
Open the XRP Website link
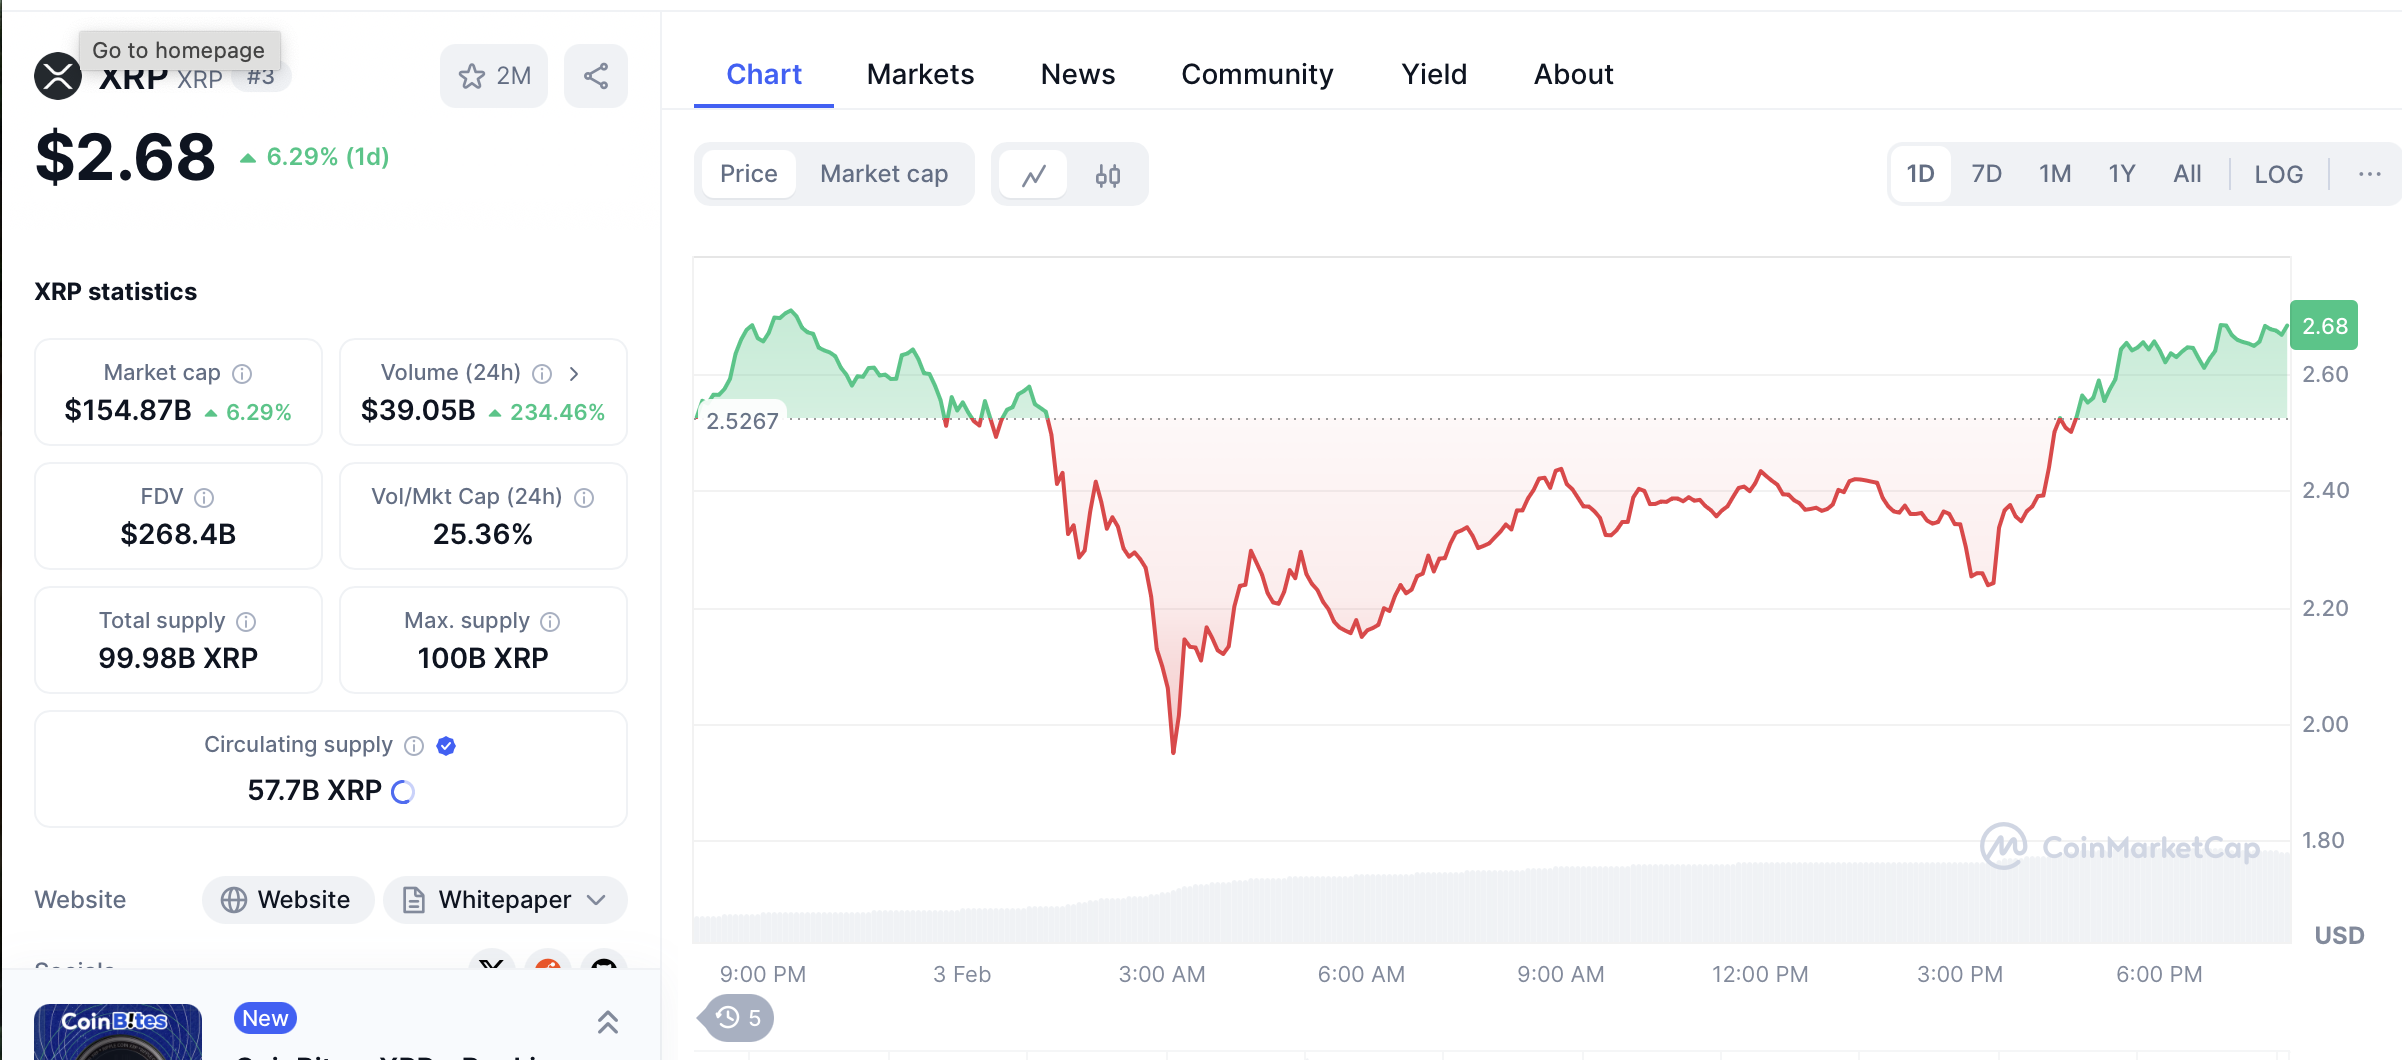point(288,900)
